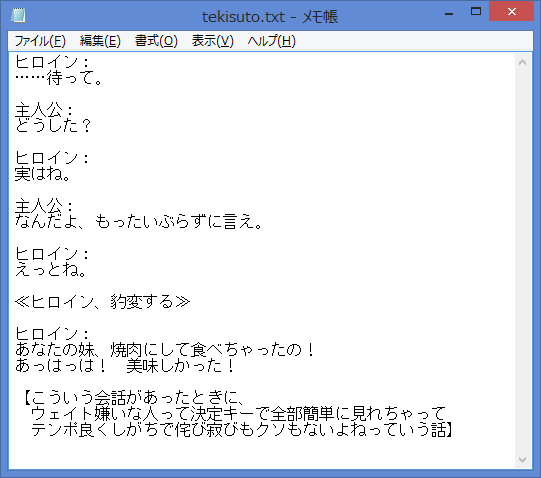Open the 編集(E) menu

[100, 41]
